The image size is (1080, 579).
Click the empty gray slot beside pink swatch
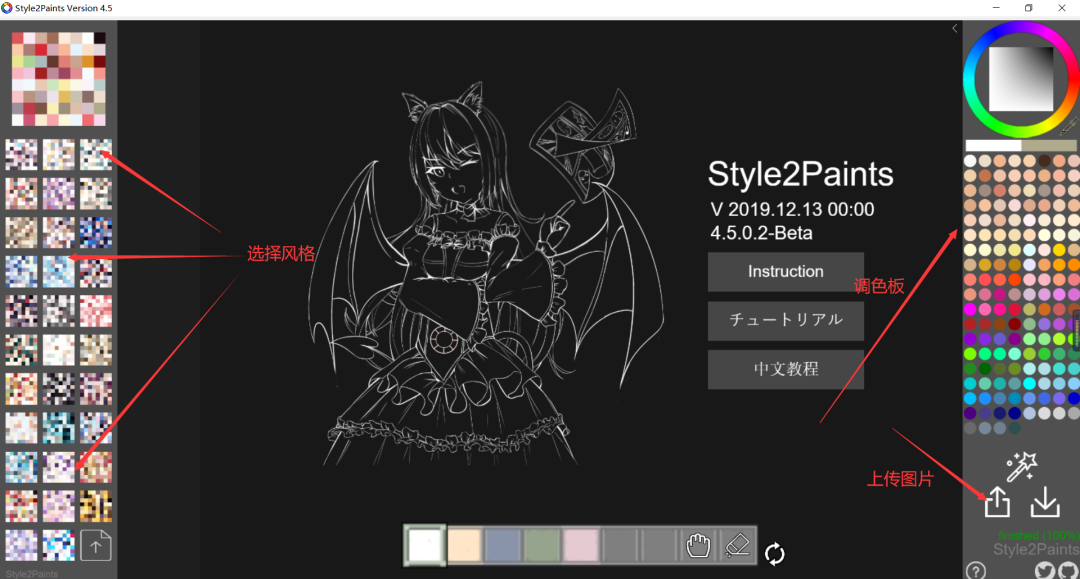[620, 546]
